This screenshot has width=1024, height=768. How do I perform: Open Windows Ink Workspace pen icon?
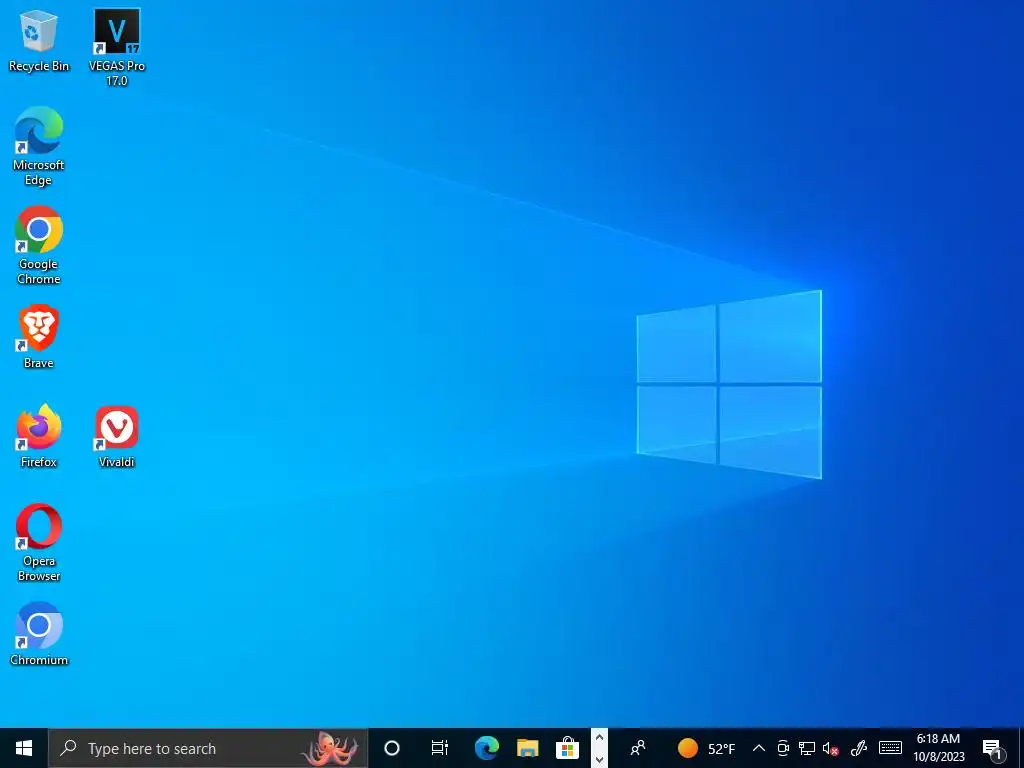point(859,748)
